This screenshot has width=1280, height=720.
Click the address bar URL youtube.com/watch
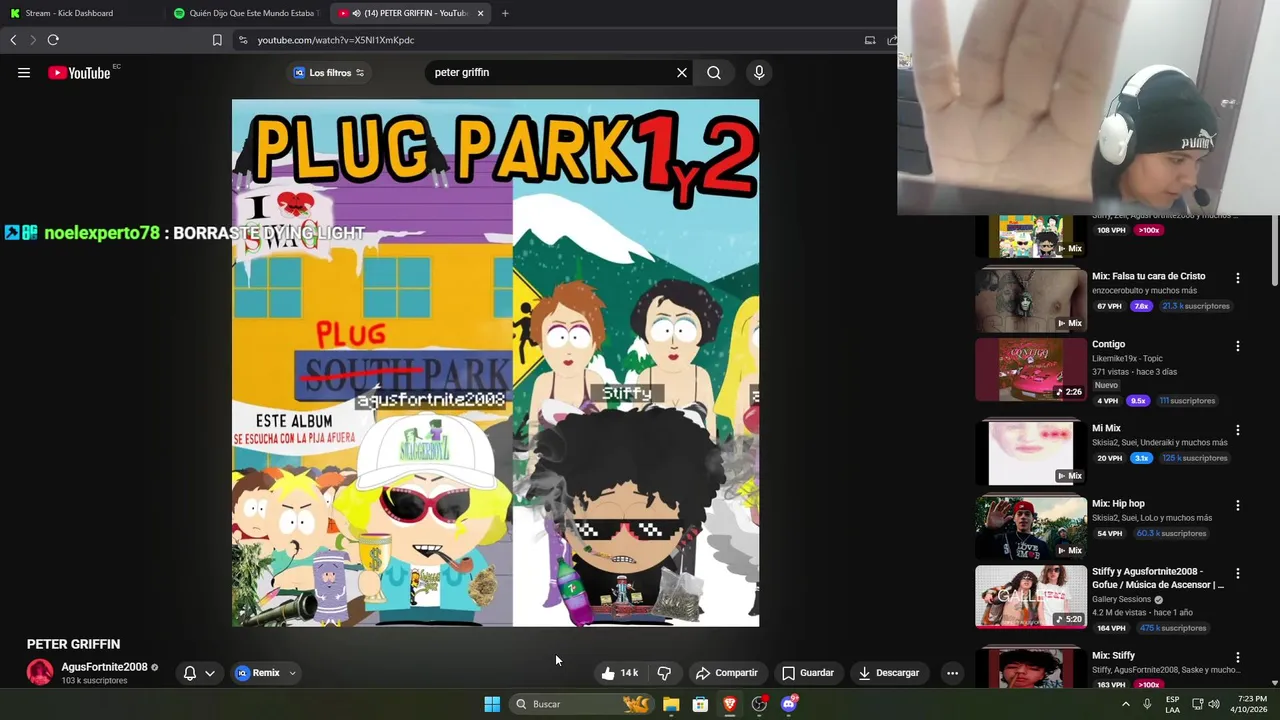[336, 40]
